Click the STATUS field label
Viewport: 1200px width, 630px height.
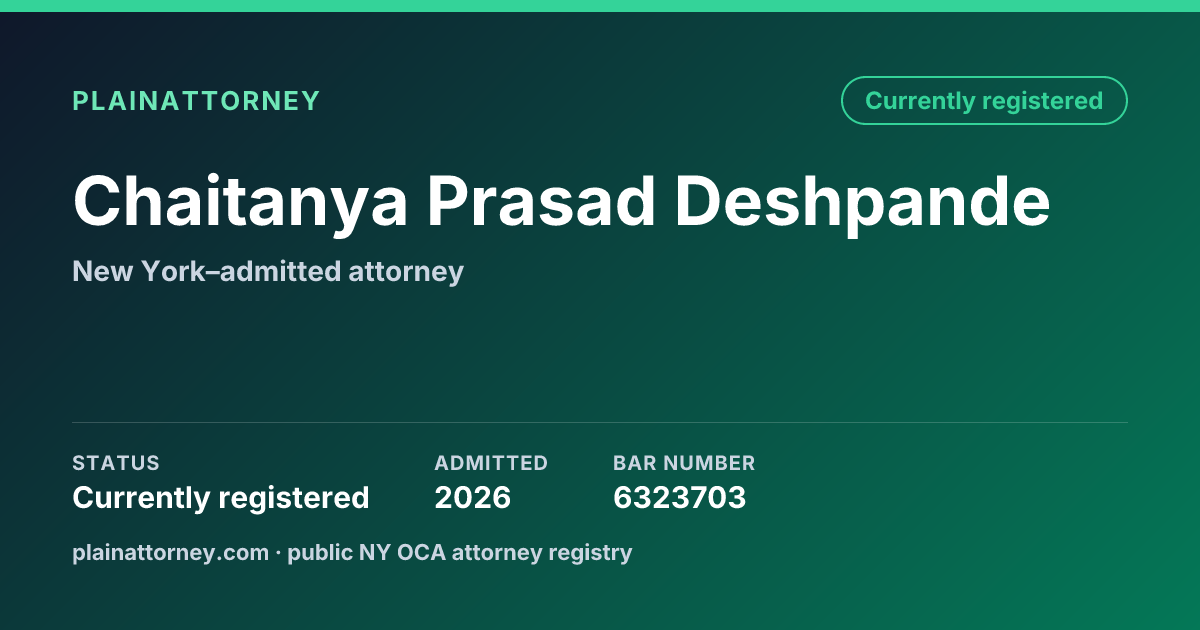point(116,463)
